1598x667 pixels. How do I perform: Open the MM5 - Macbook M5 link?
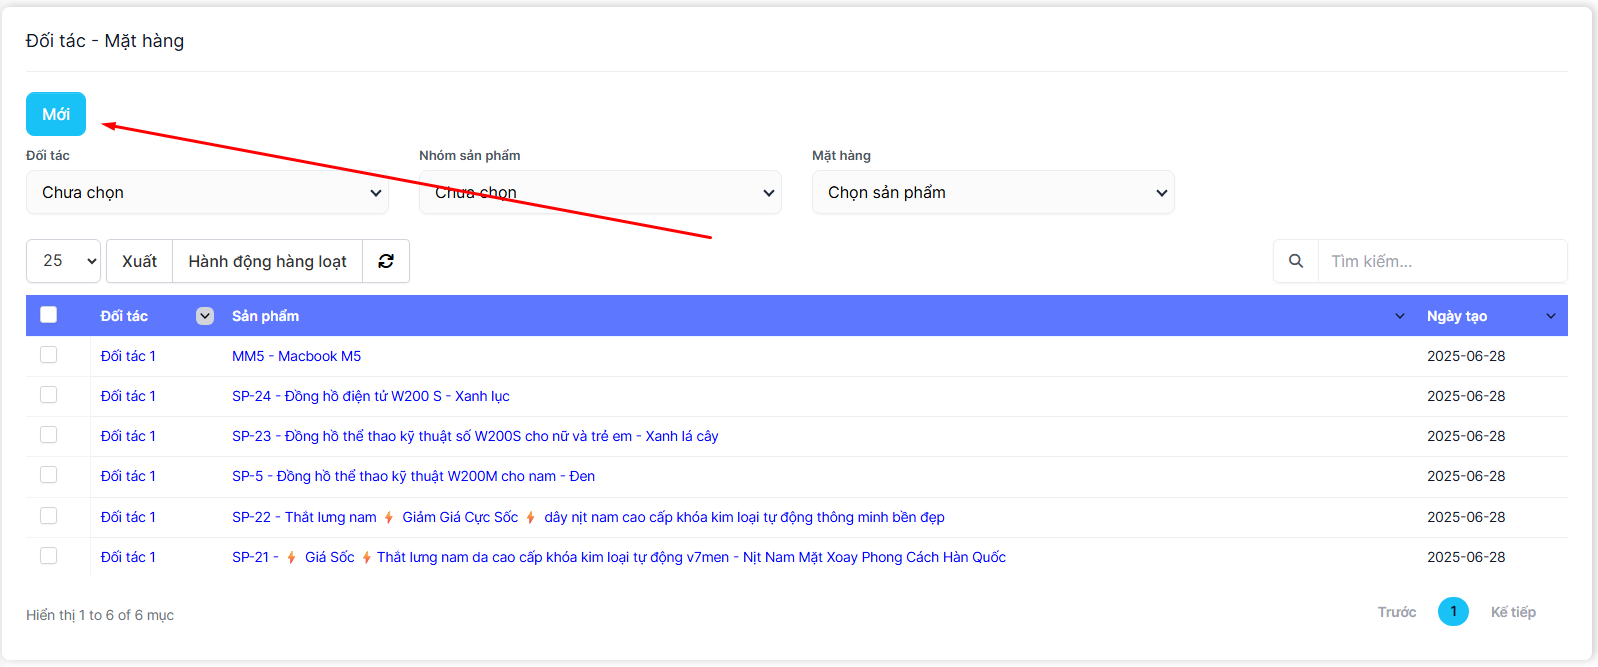[x=296, y=356]
